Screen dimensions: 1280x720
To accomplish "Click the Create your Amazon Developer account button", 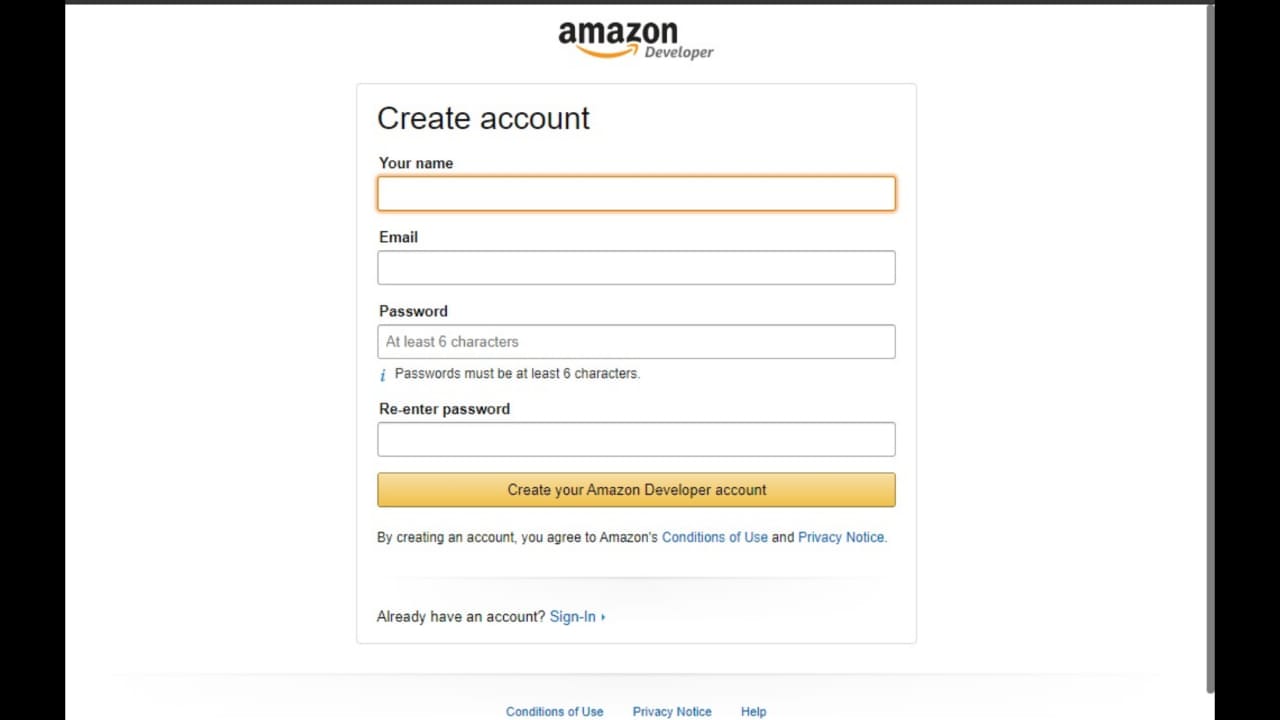I will coord(636,489).
